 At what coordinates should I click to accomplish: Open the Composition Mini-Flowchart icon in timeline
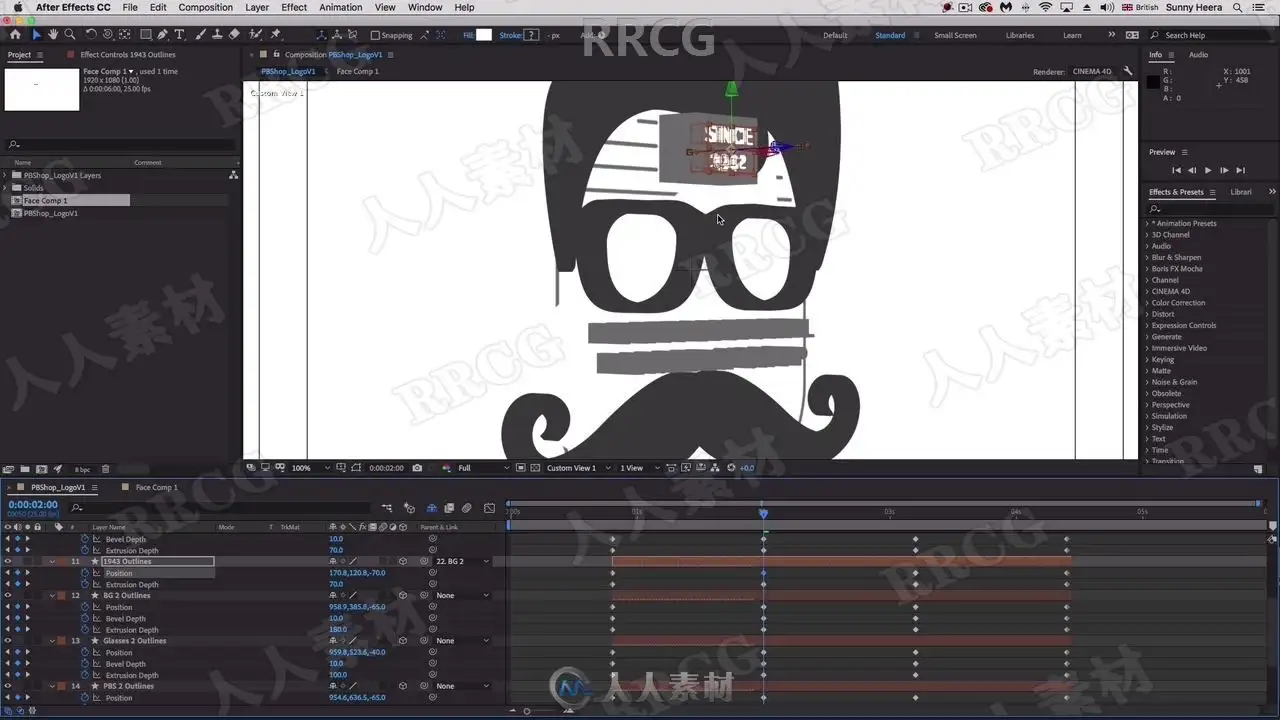point(385,508)
